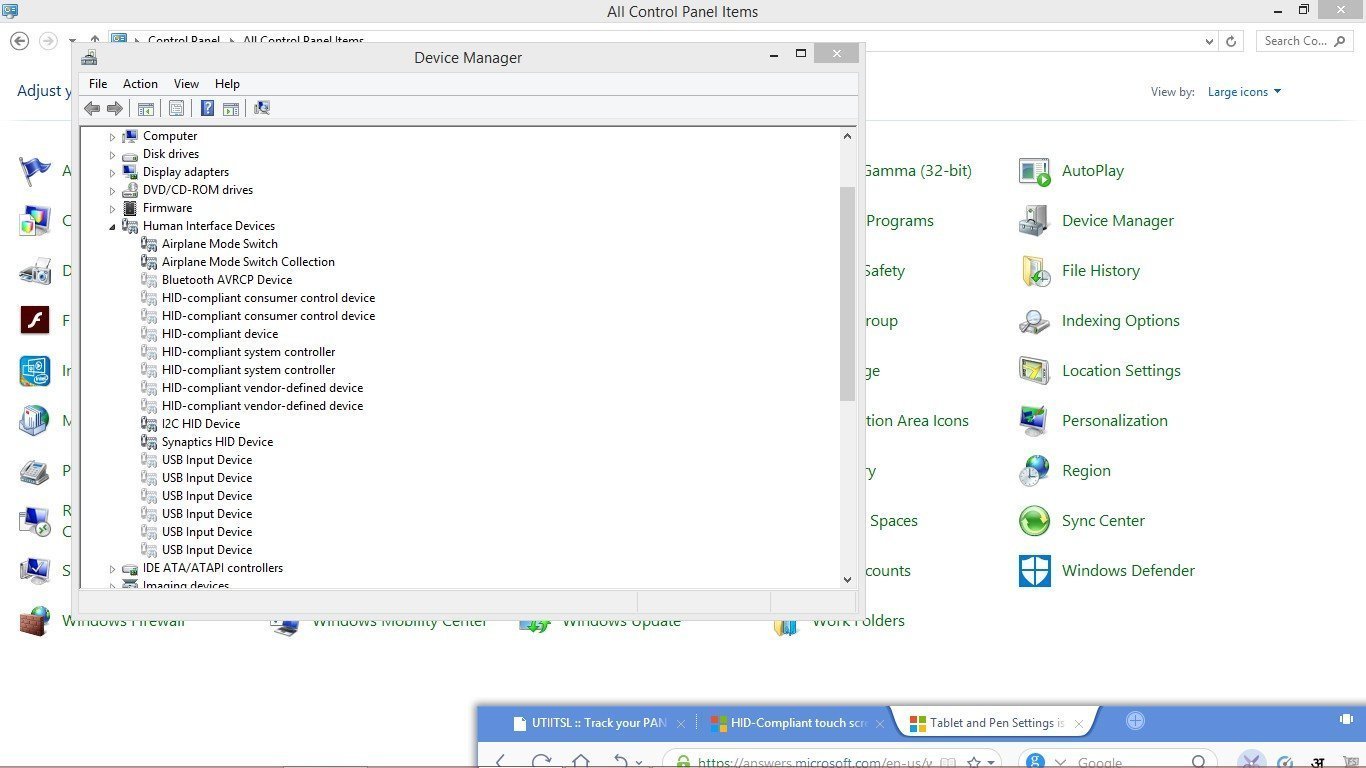Click the scrollbar down arrow in Device Manager
The width and height of the screenshot is (1366, 768).
point(847,579)
